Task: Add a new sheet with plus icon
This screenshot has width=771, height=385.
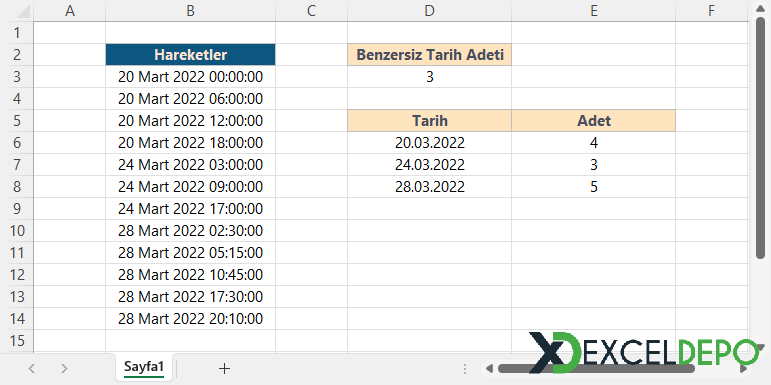Action: 224,368
